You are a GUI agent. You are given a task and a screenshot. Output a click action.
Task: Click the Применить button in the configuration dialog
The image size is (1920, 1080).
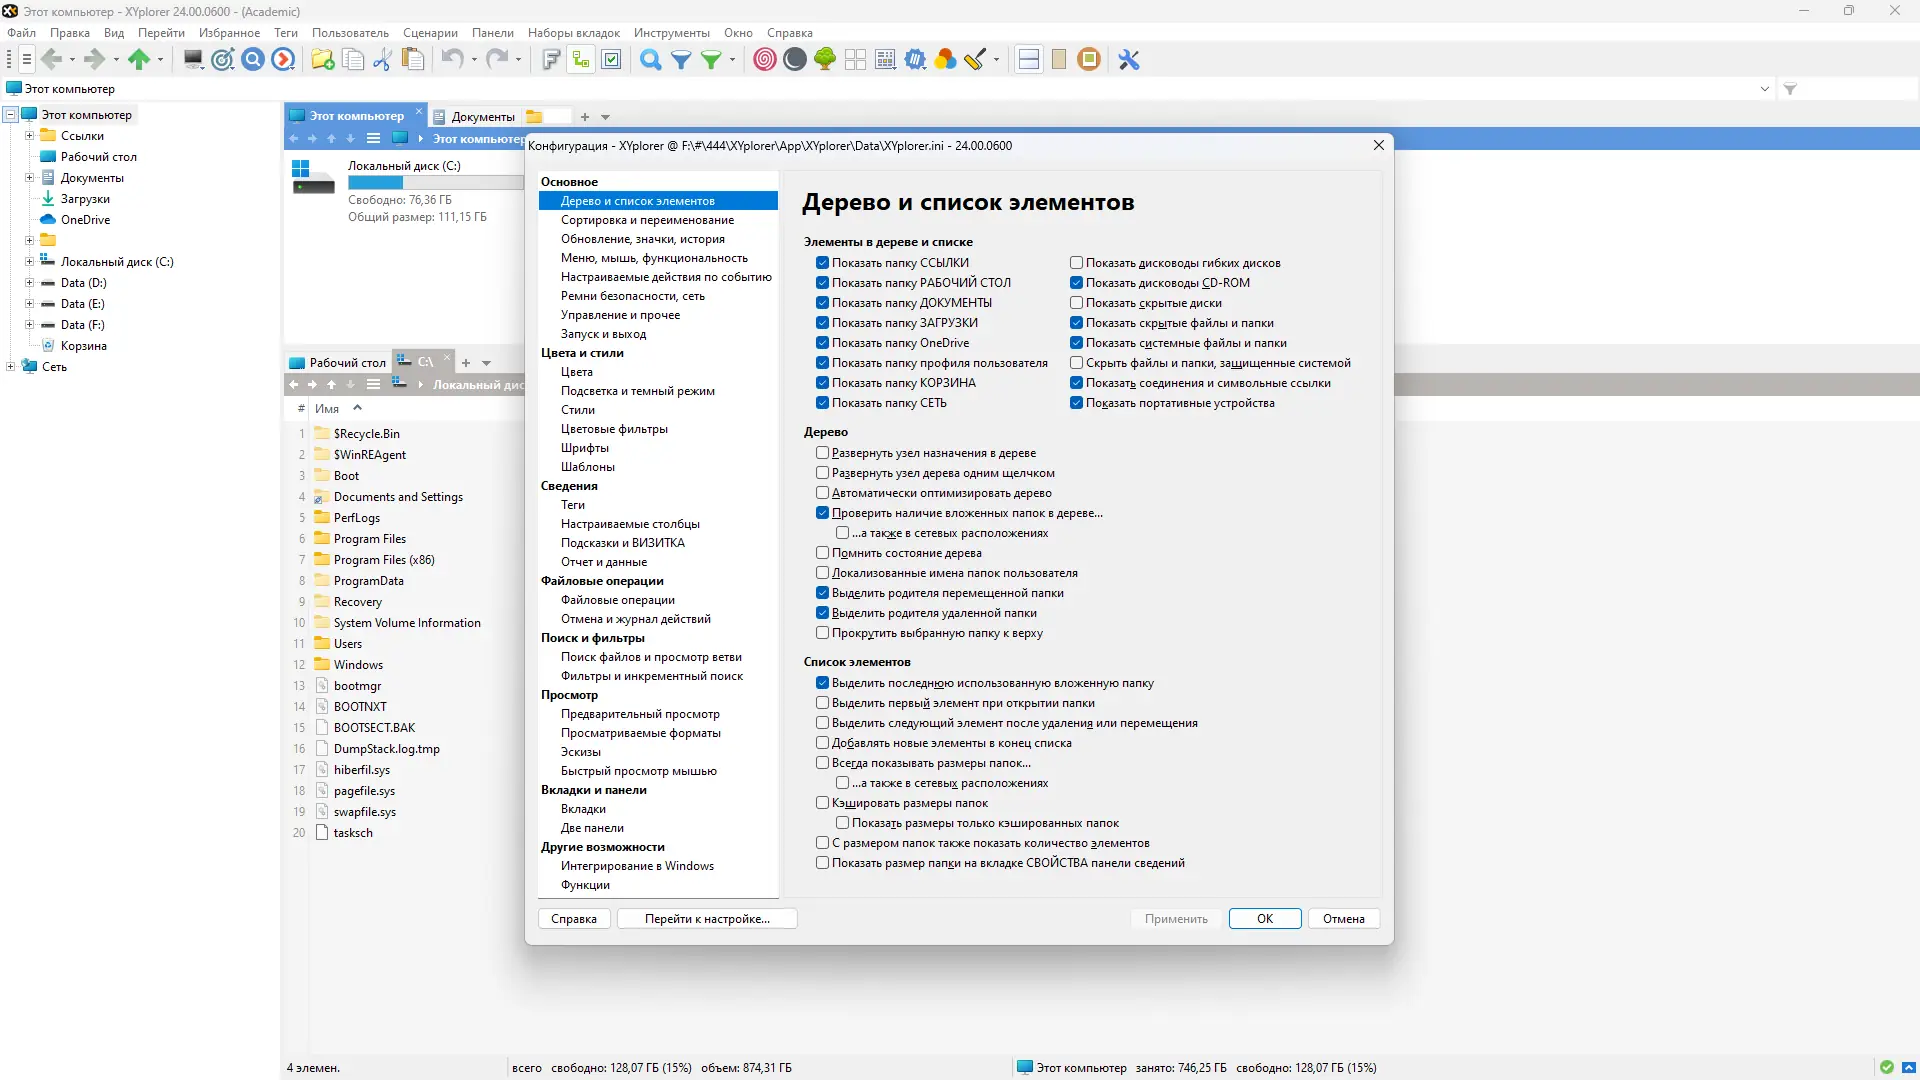(x=1175, y=918)
